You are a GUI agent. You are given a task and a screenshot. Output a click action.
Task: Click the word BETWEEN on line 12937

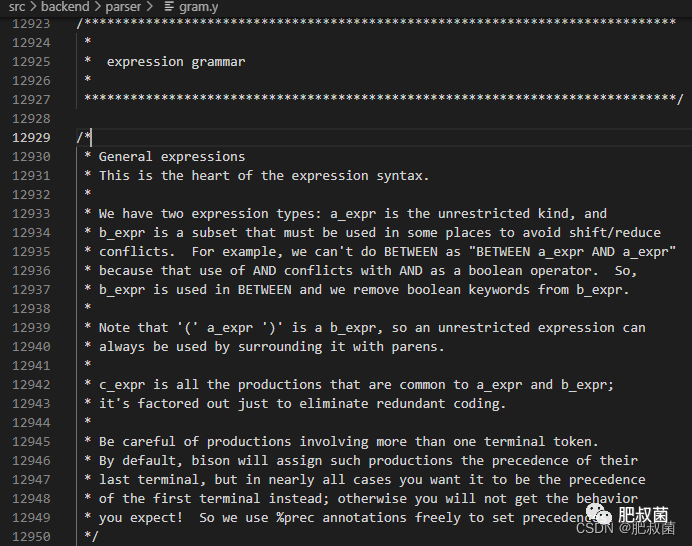(x=264, y=290)
